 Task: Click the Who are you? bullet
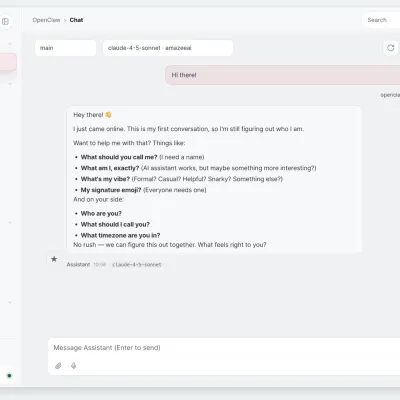(101, 213)
